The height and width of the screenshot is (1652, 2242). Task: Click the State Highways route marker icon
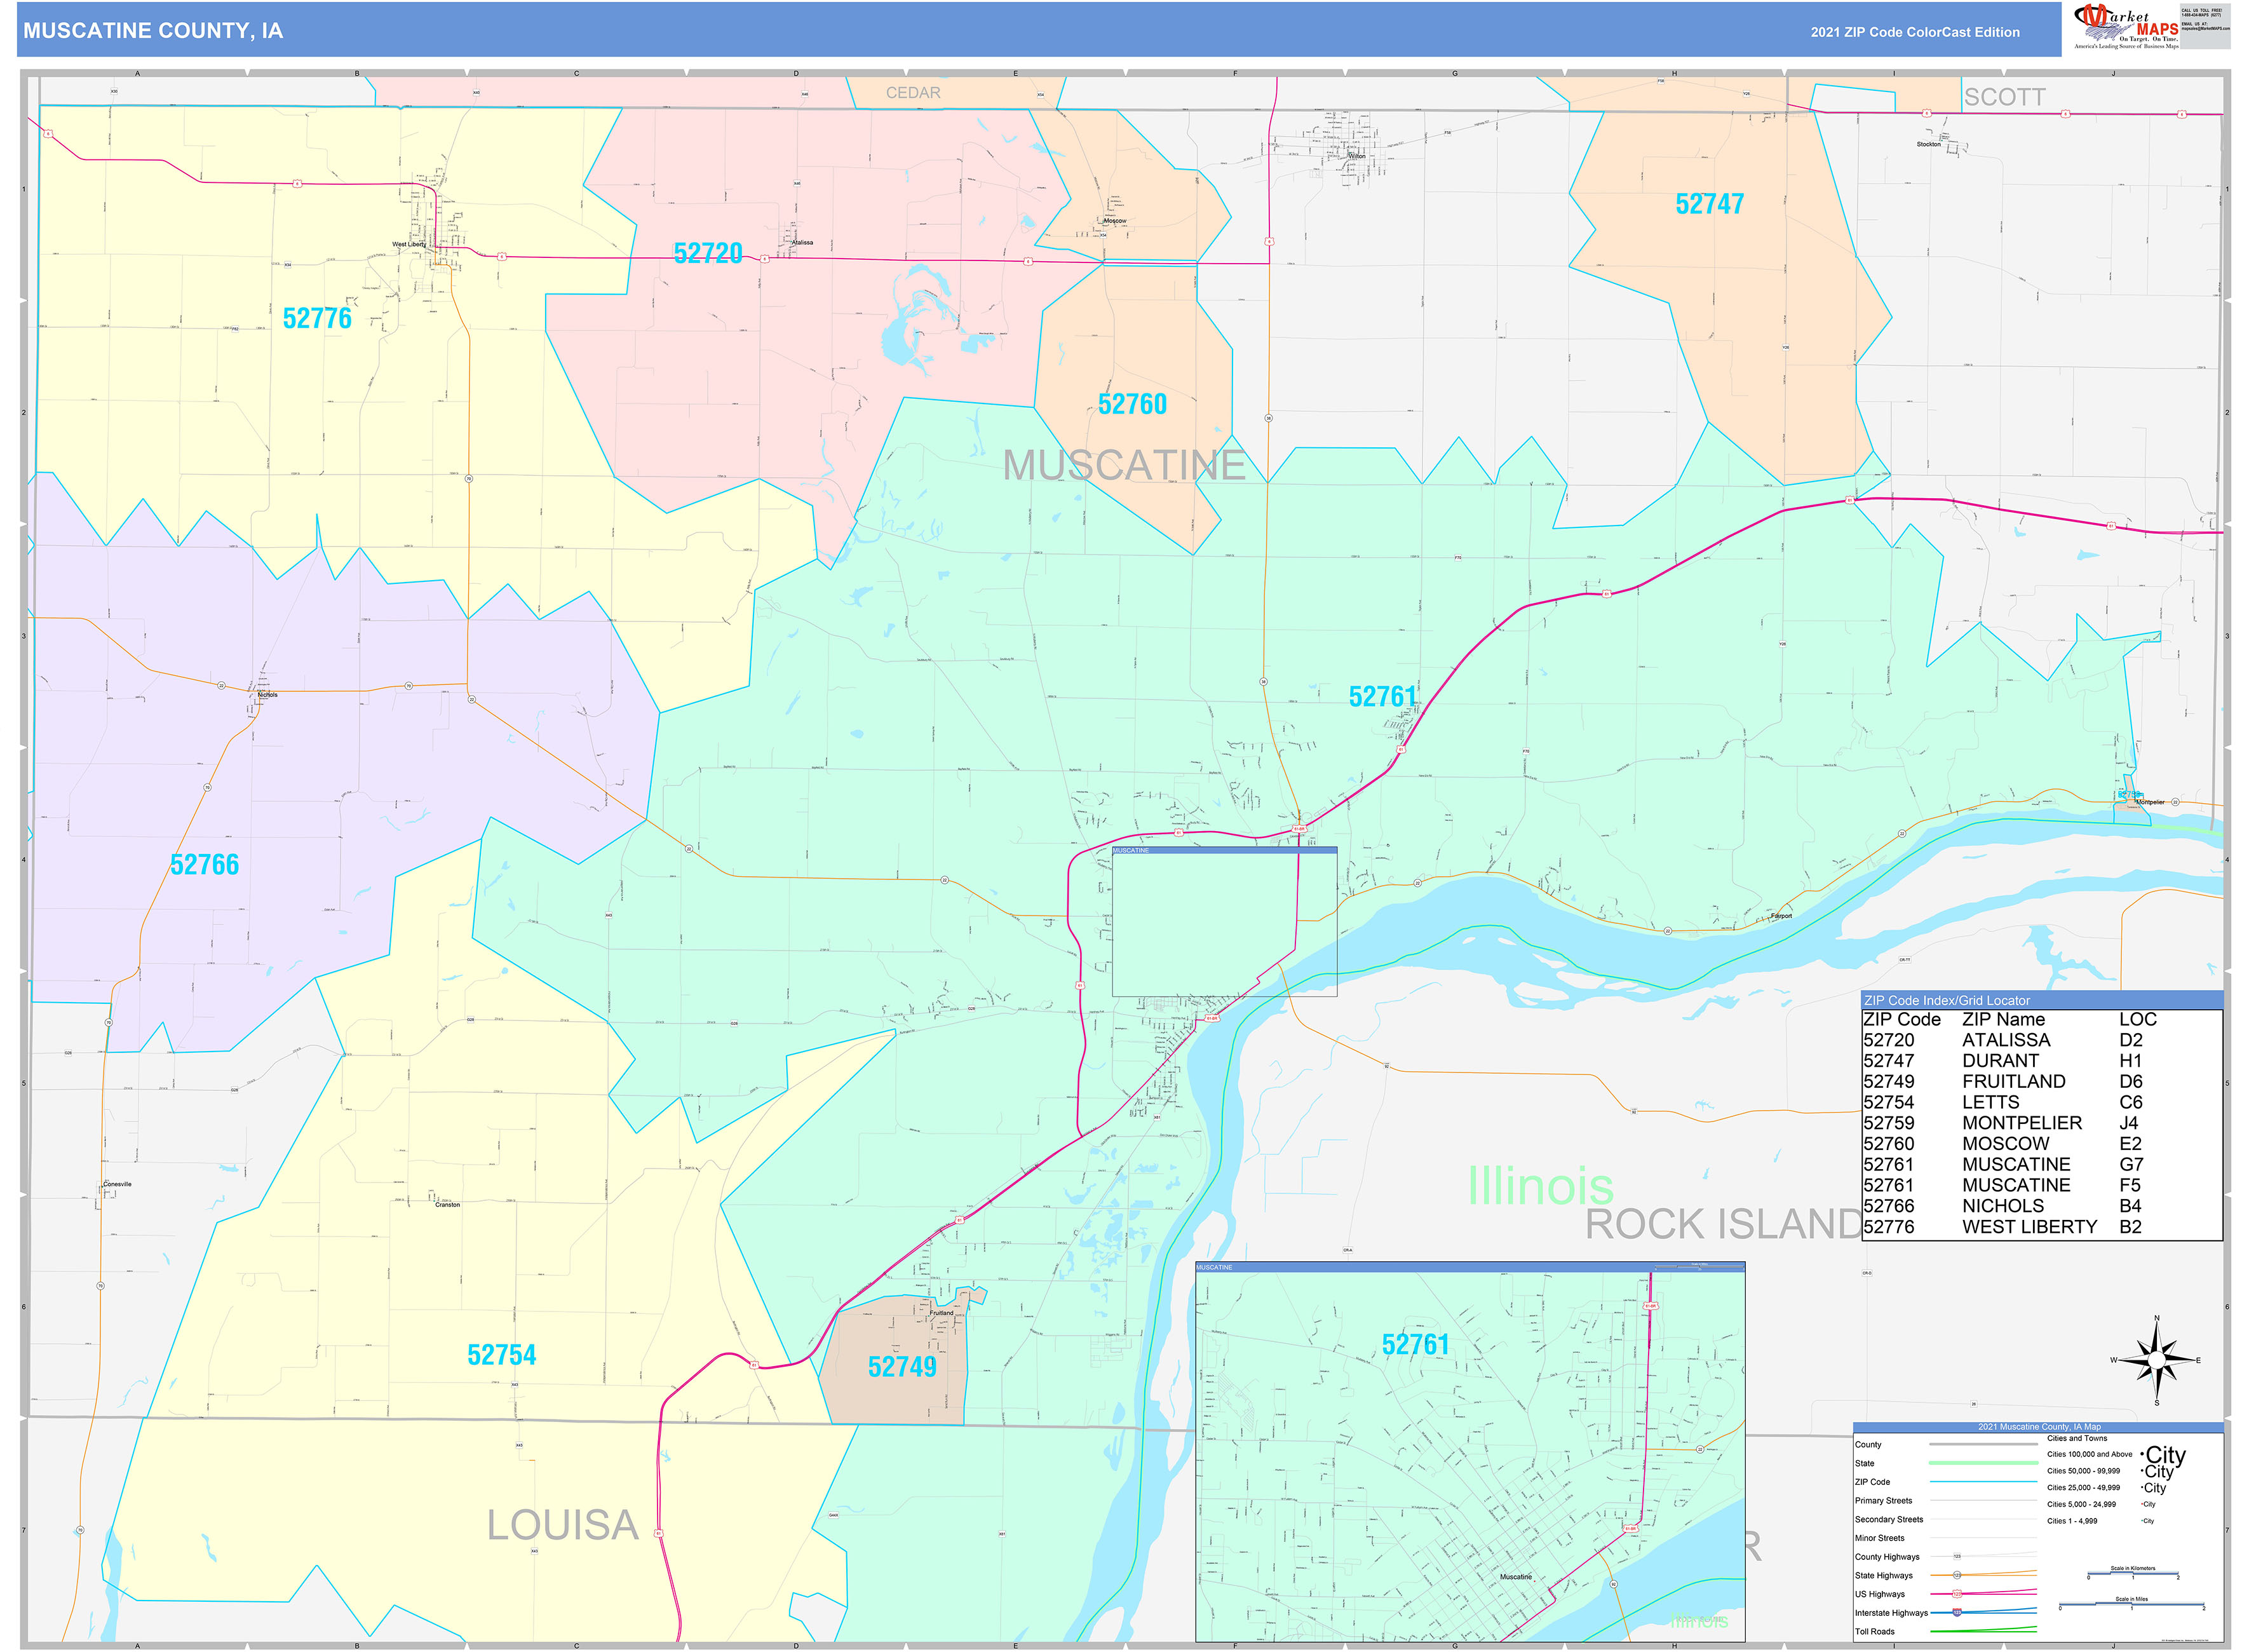(x=1958, y=1575)
